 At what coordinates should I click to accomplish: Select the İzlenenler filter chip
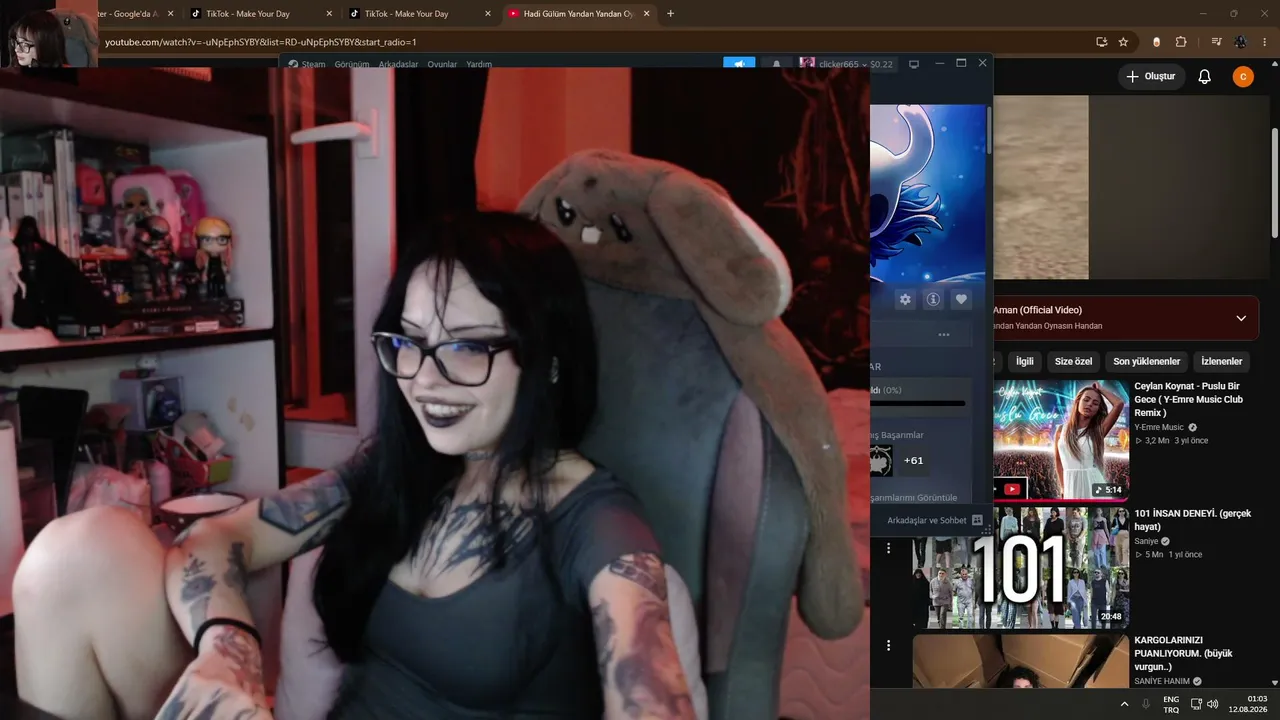pyautogui.click(x=1222, y=361)
